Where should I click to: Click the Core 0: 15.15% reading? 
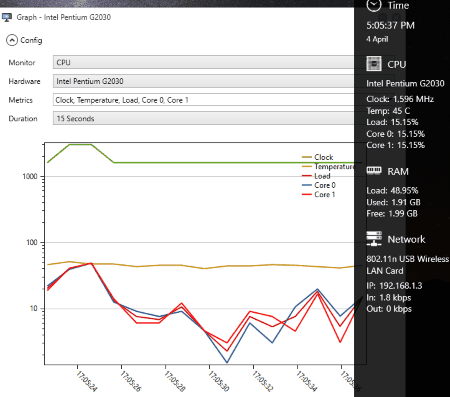click(x=396, y=134)
